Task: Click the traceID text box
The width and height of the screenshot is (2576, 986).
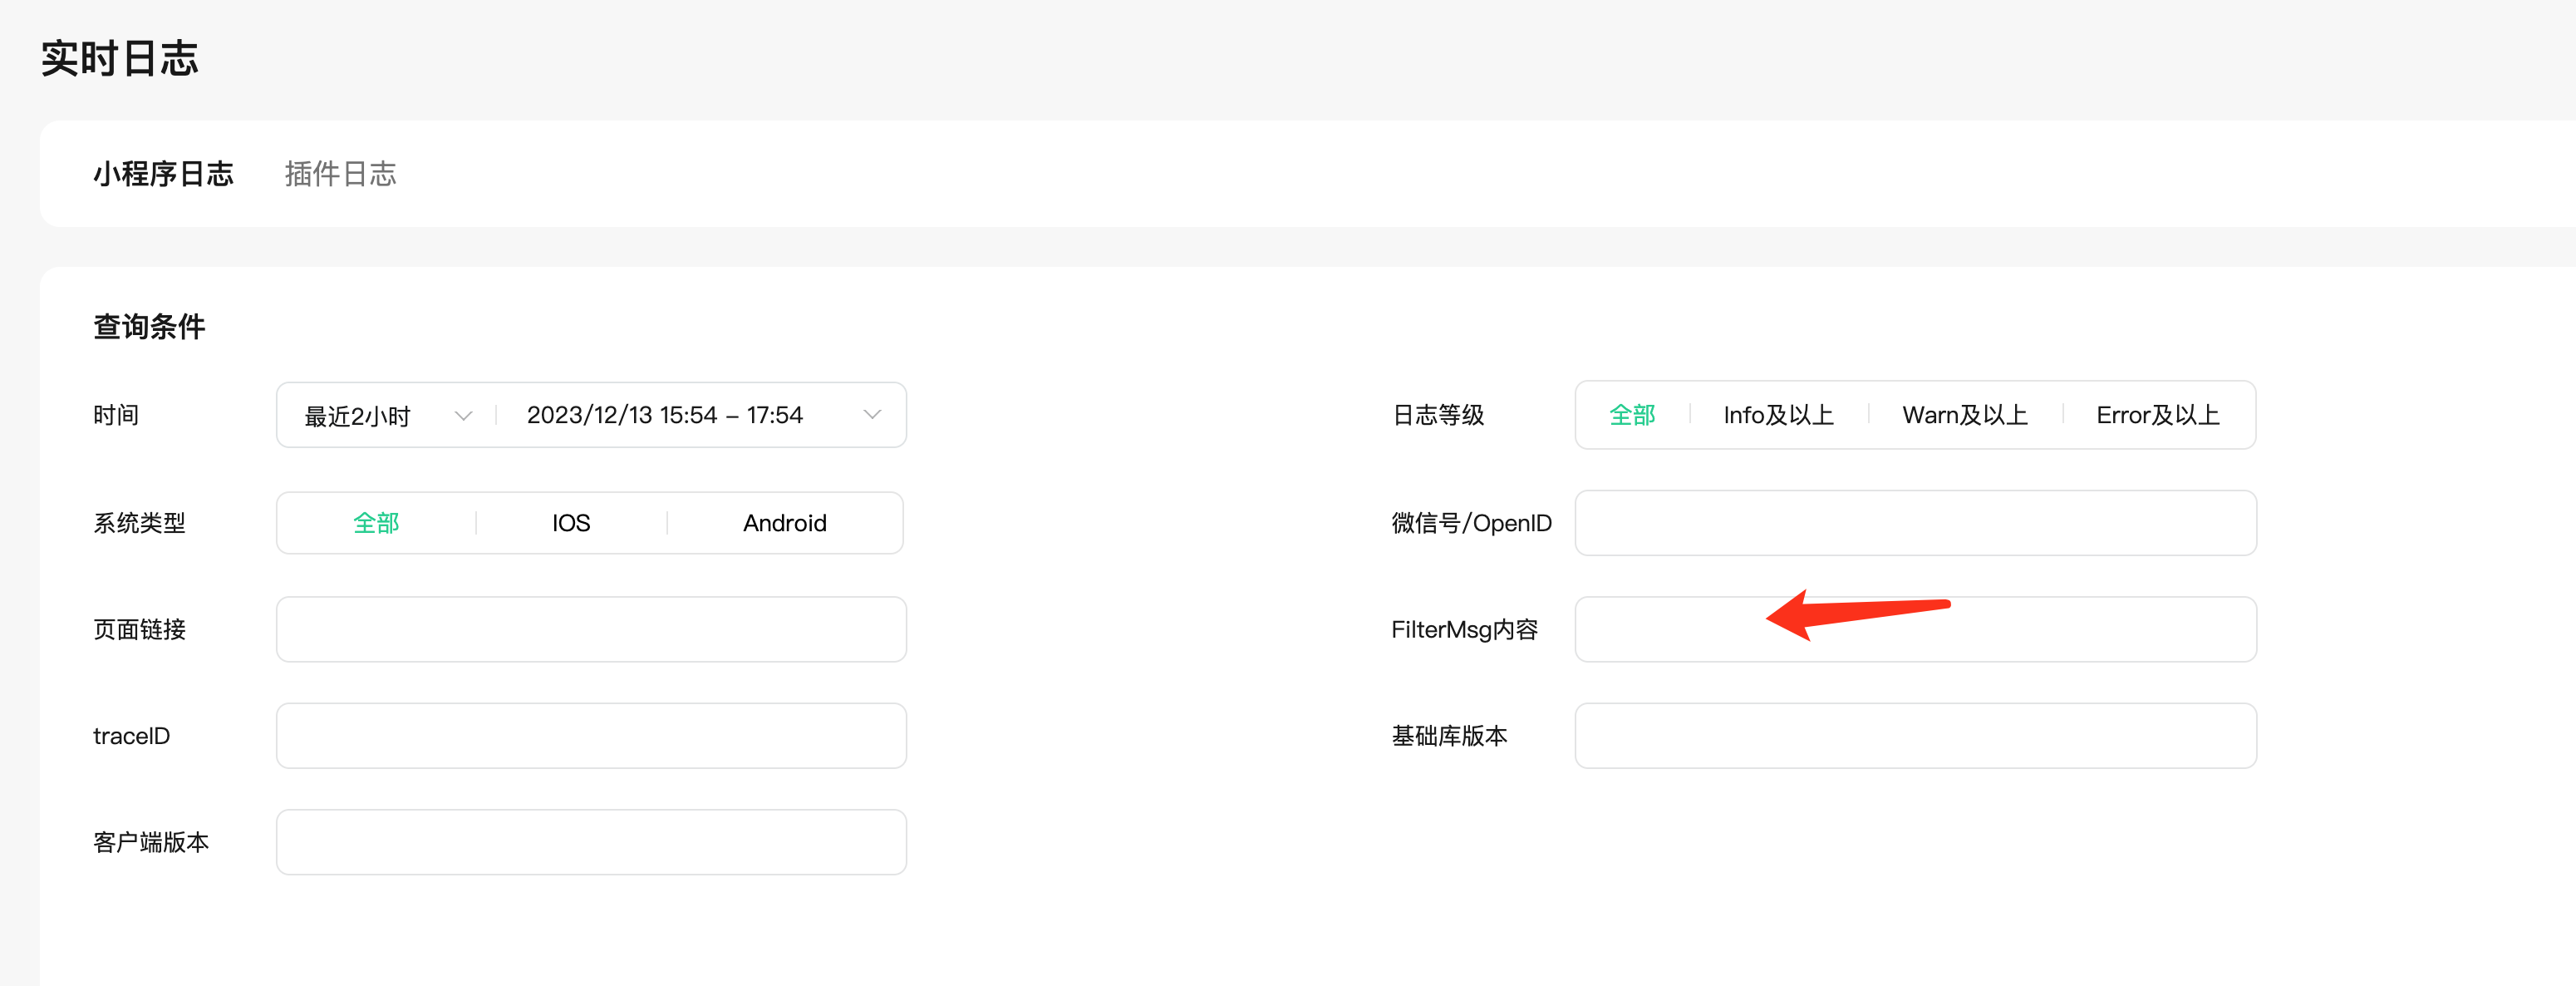Action: coord(591,736)
